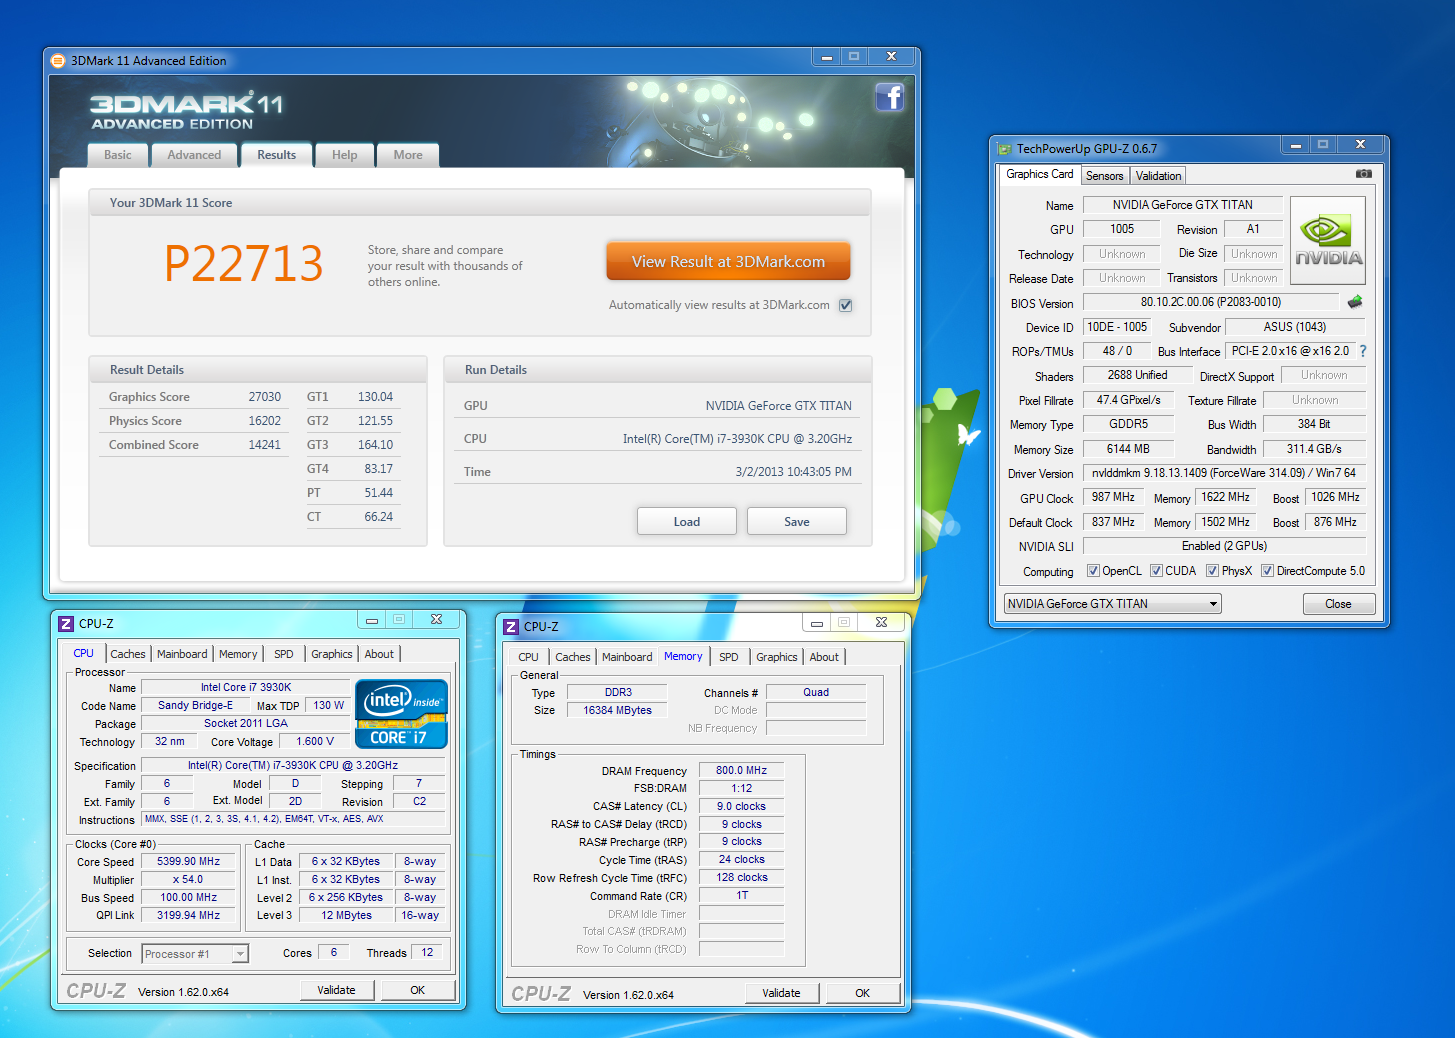
Task: Click Validate in left CPU-Z window
Action: (x=337, y=990)
